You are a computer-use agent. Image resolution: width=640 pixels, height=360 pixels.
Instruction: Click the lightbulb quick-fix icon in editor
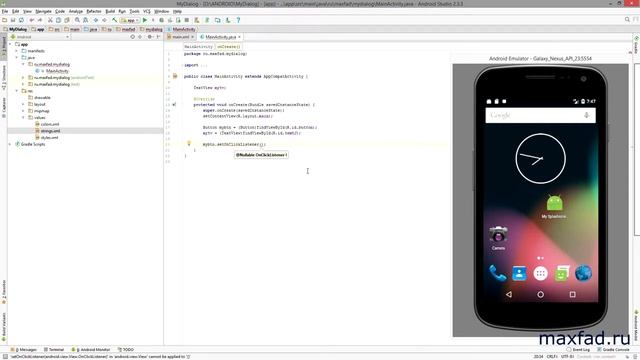[189, 143]
